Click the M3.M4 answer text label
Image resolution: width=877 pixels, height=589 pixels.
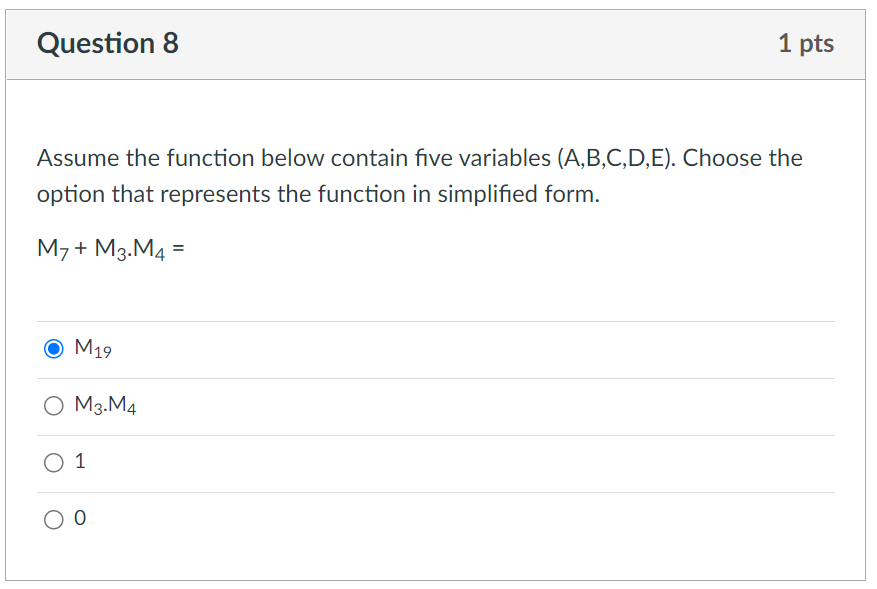[x=104, y=405]
